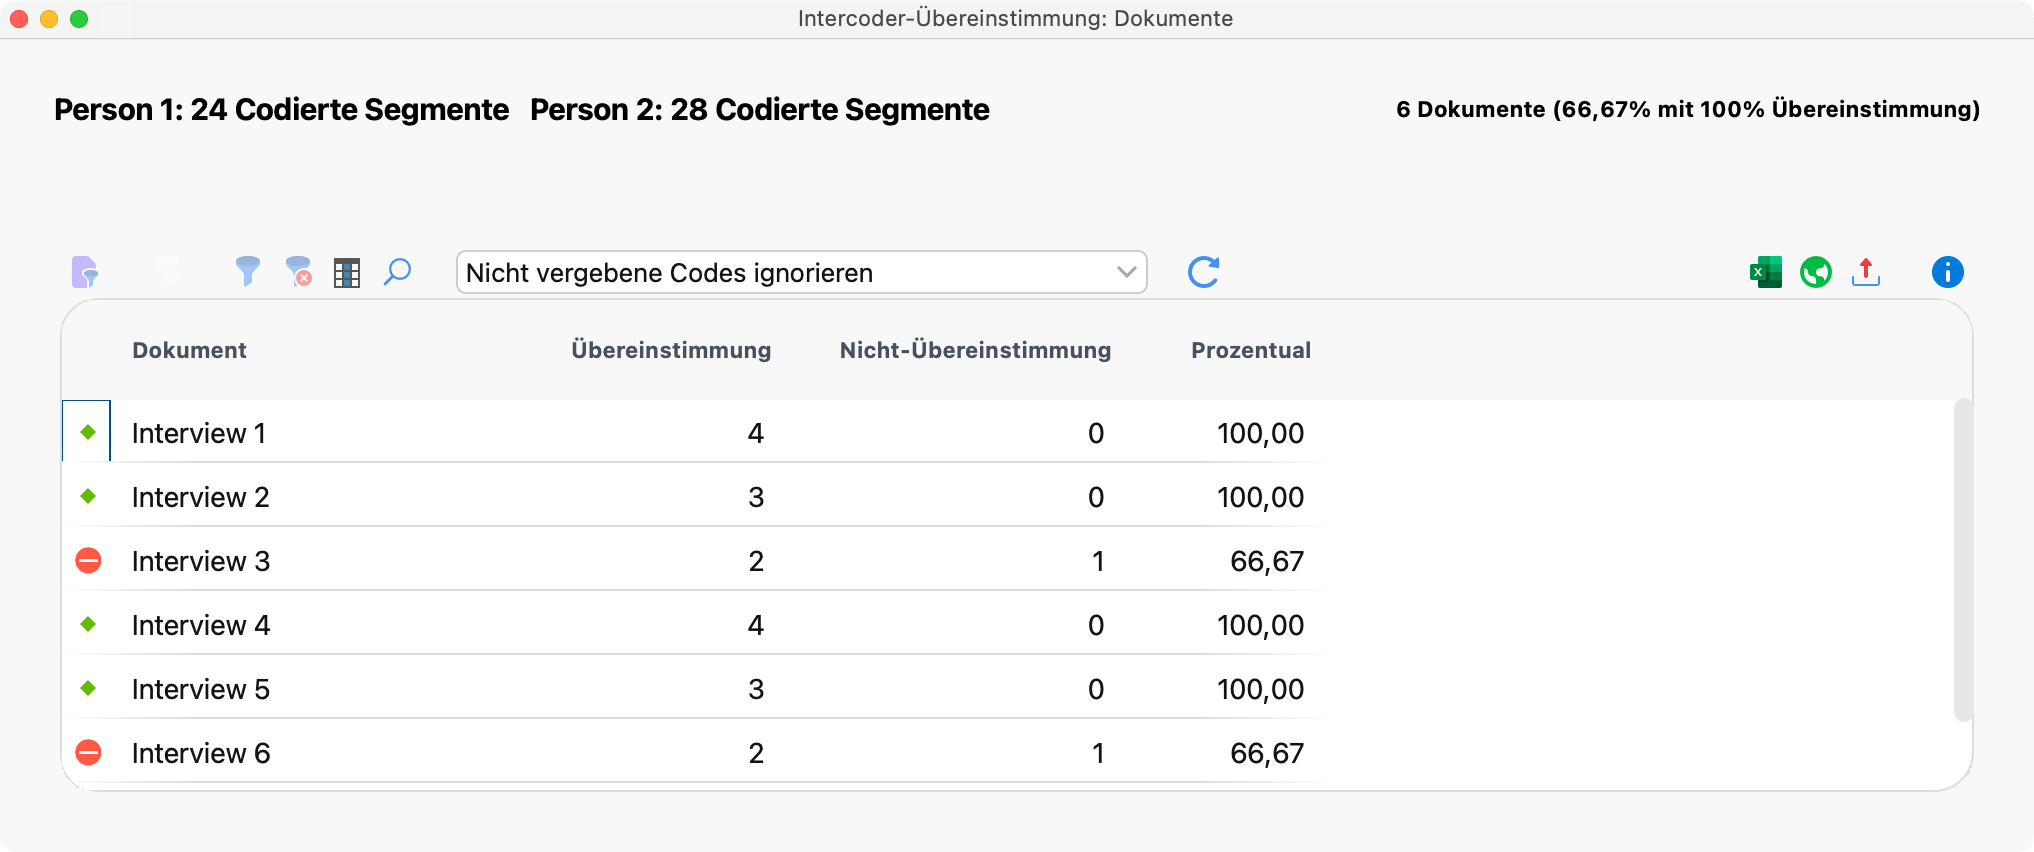Select the Interview 5 row name
This screenshot has width=2034, height=852.
(201, 689)
